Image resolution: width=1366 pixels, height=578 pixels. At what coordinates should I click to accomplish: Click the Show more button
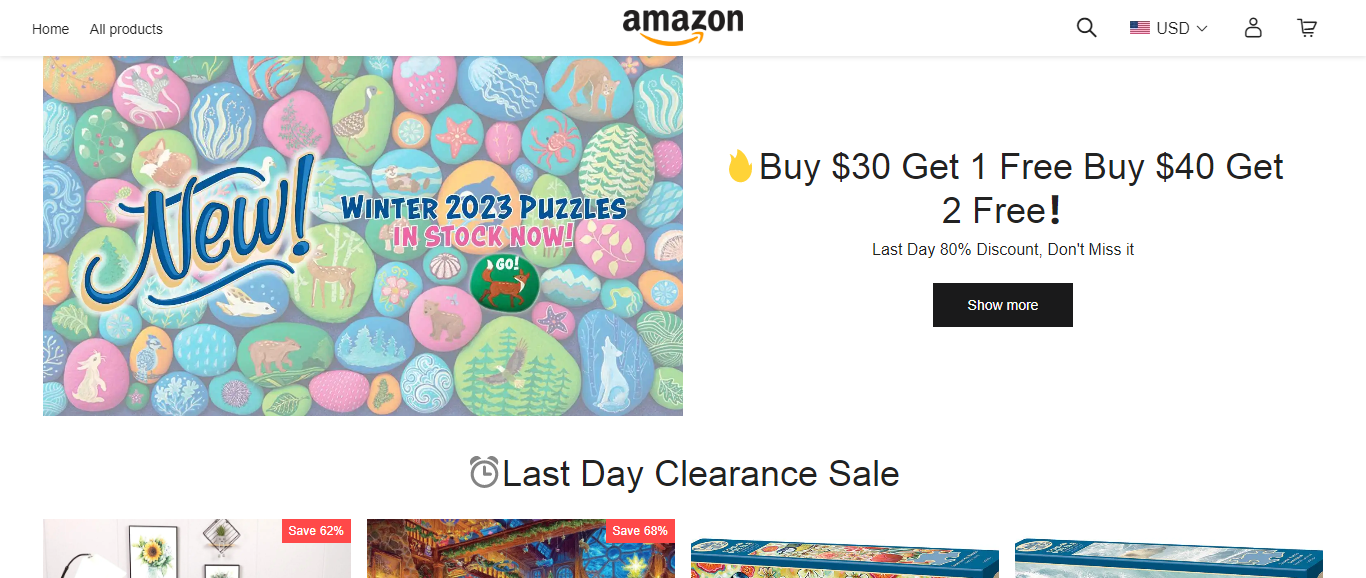(1002, 305)
